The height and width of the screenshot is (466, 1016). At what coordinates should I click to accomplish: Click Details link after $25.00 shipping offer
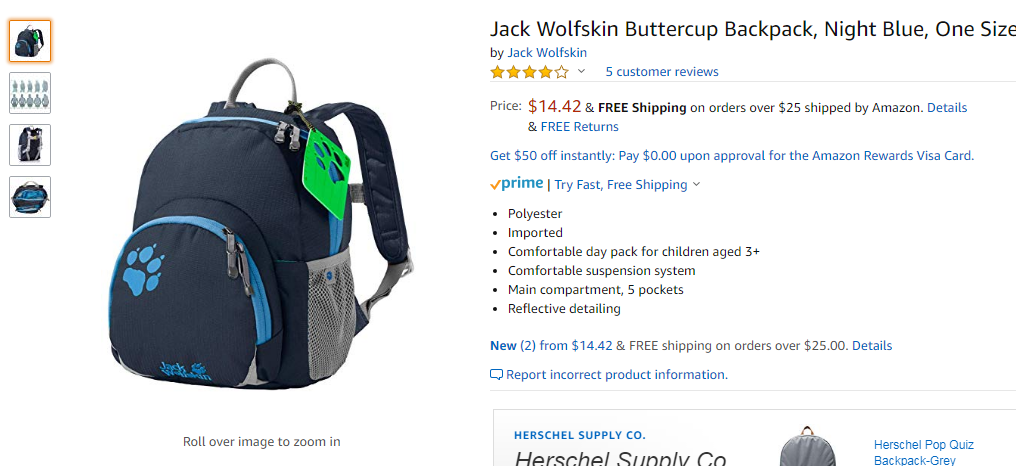click(872, 346)
